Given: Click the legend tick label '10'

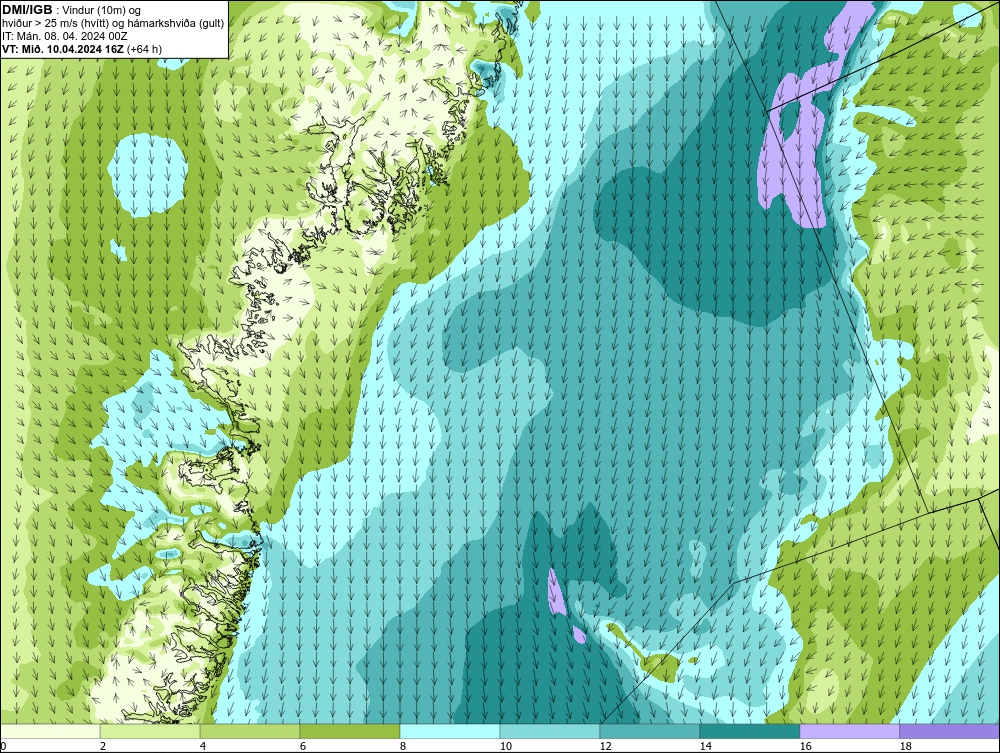Looking at the screenshot, I should click(505, 746).
